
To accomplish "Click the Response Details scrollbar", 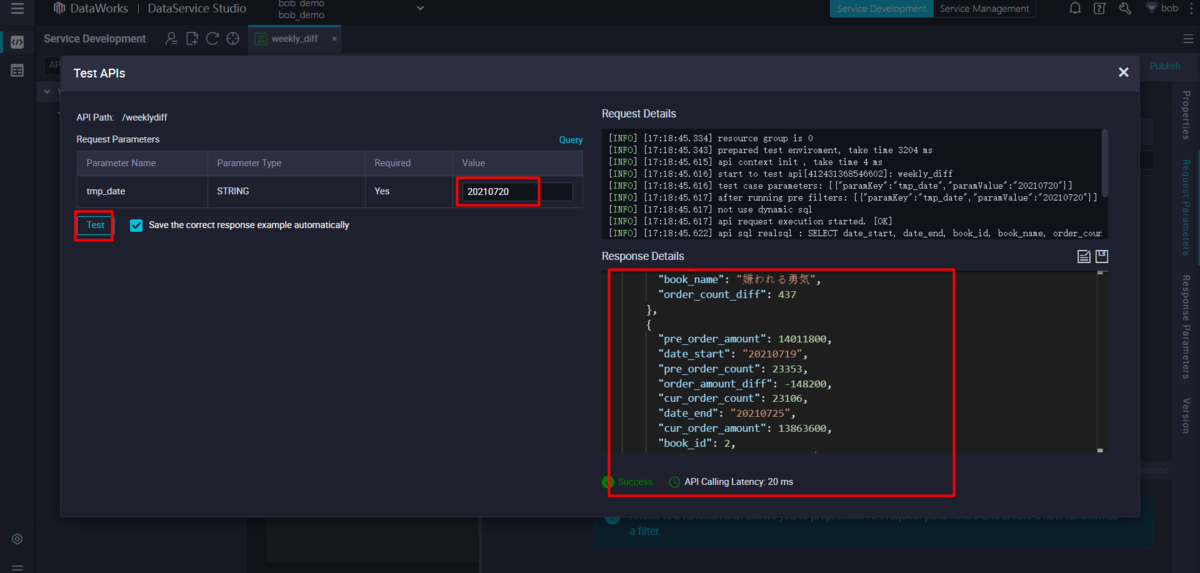I will coord(1101,362).
